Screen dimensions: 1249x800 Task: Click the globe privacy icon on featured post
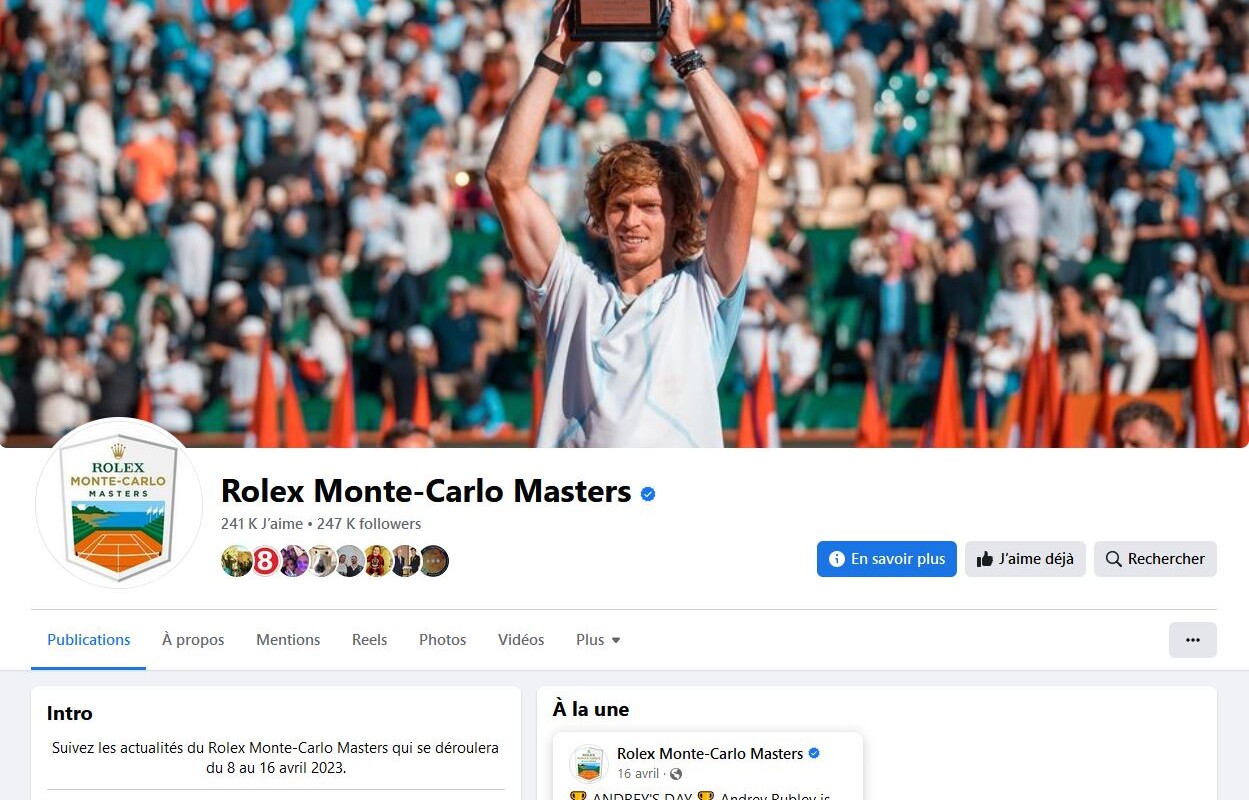[676, 774]
